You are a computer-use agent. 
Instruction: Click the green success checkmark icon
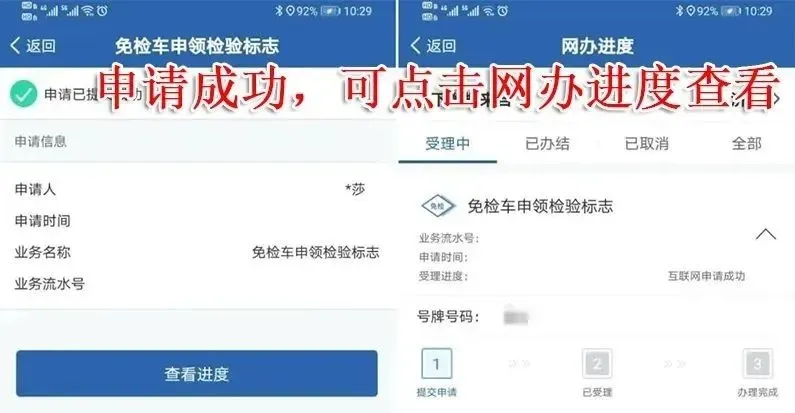tap(23, 94)
